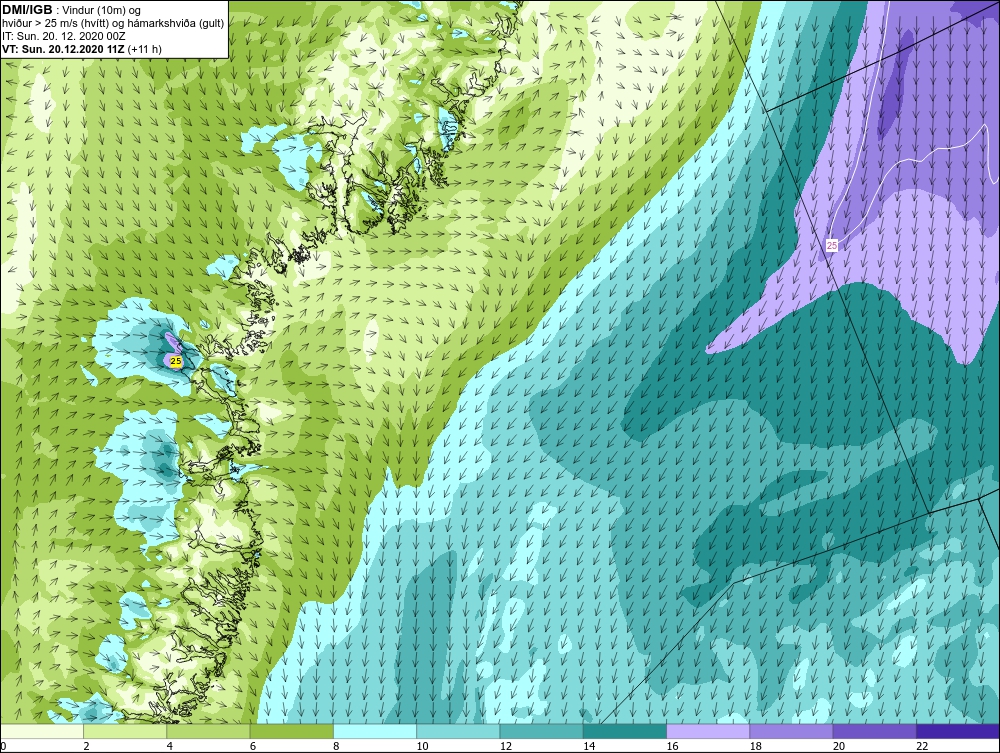1000x753 pixels.
Task: Click the 20–22 m/s violet legend swatch
Action: [874, 731]
